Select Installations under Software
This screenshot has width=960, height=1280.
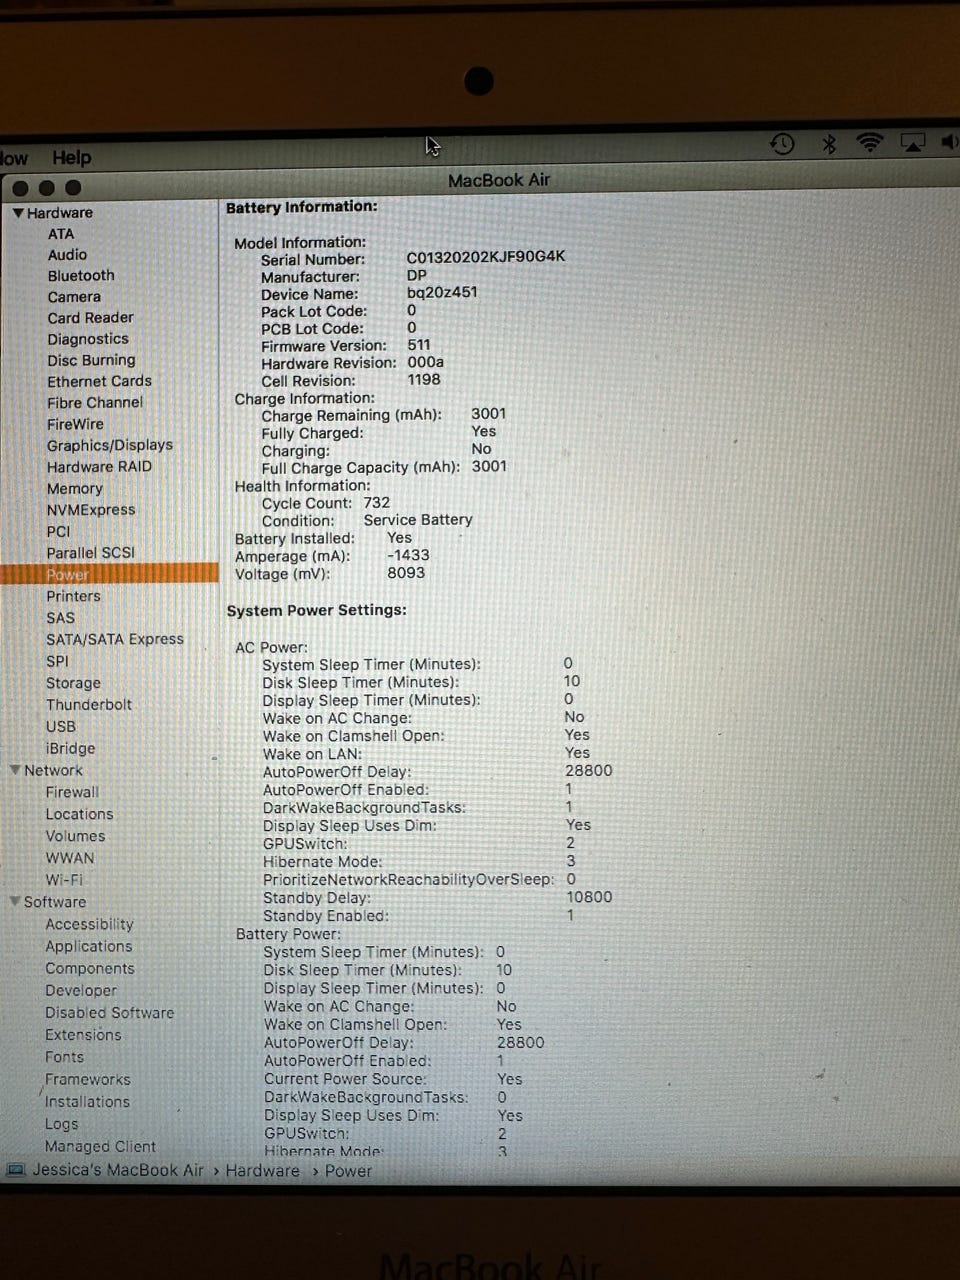tap(87, 1101)
